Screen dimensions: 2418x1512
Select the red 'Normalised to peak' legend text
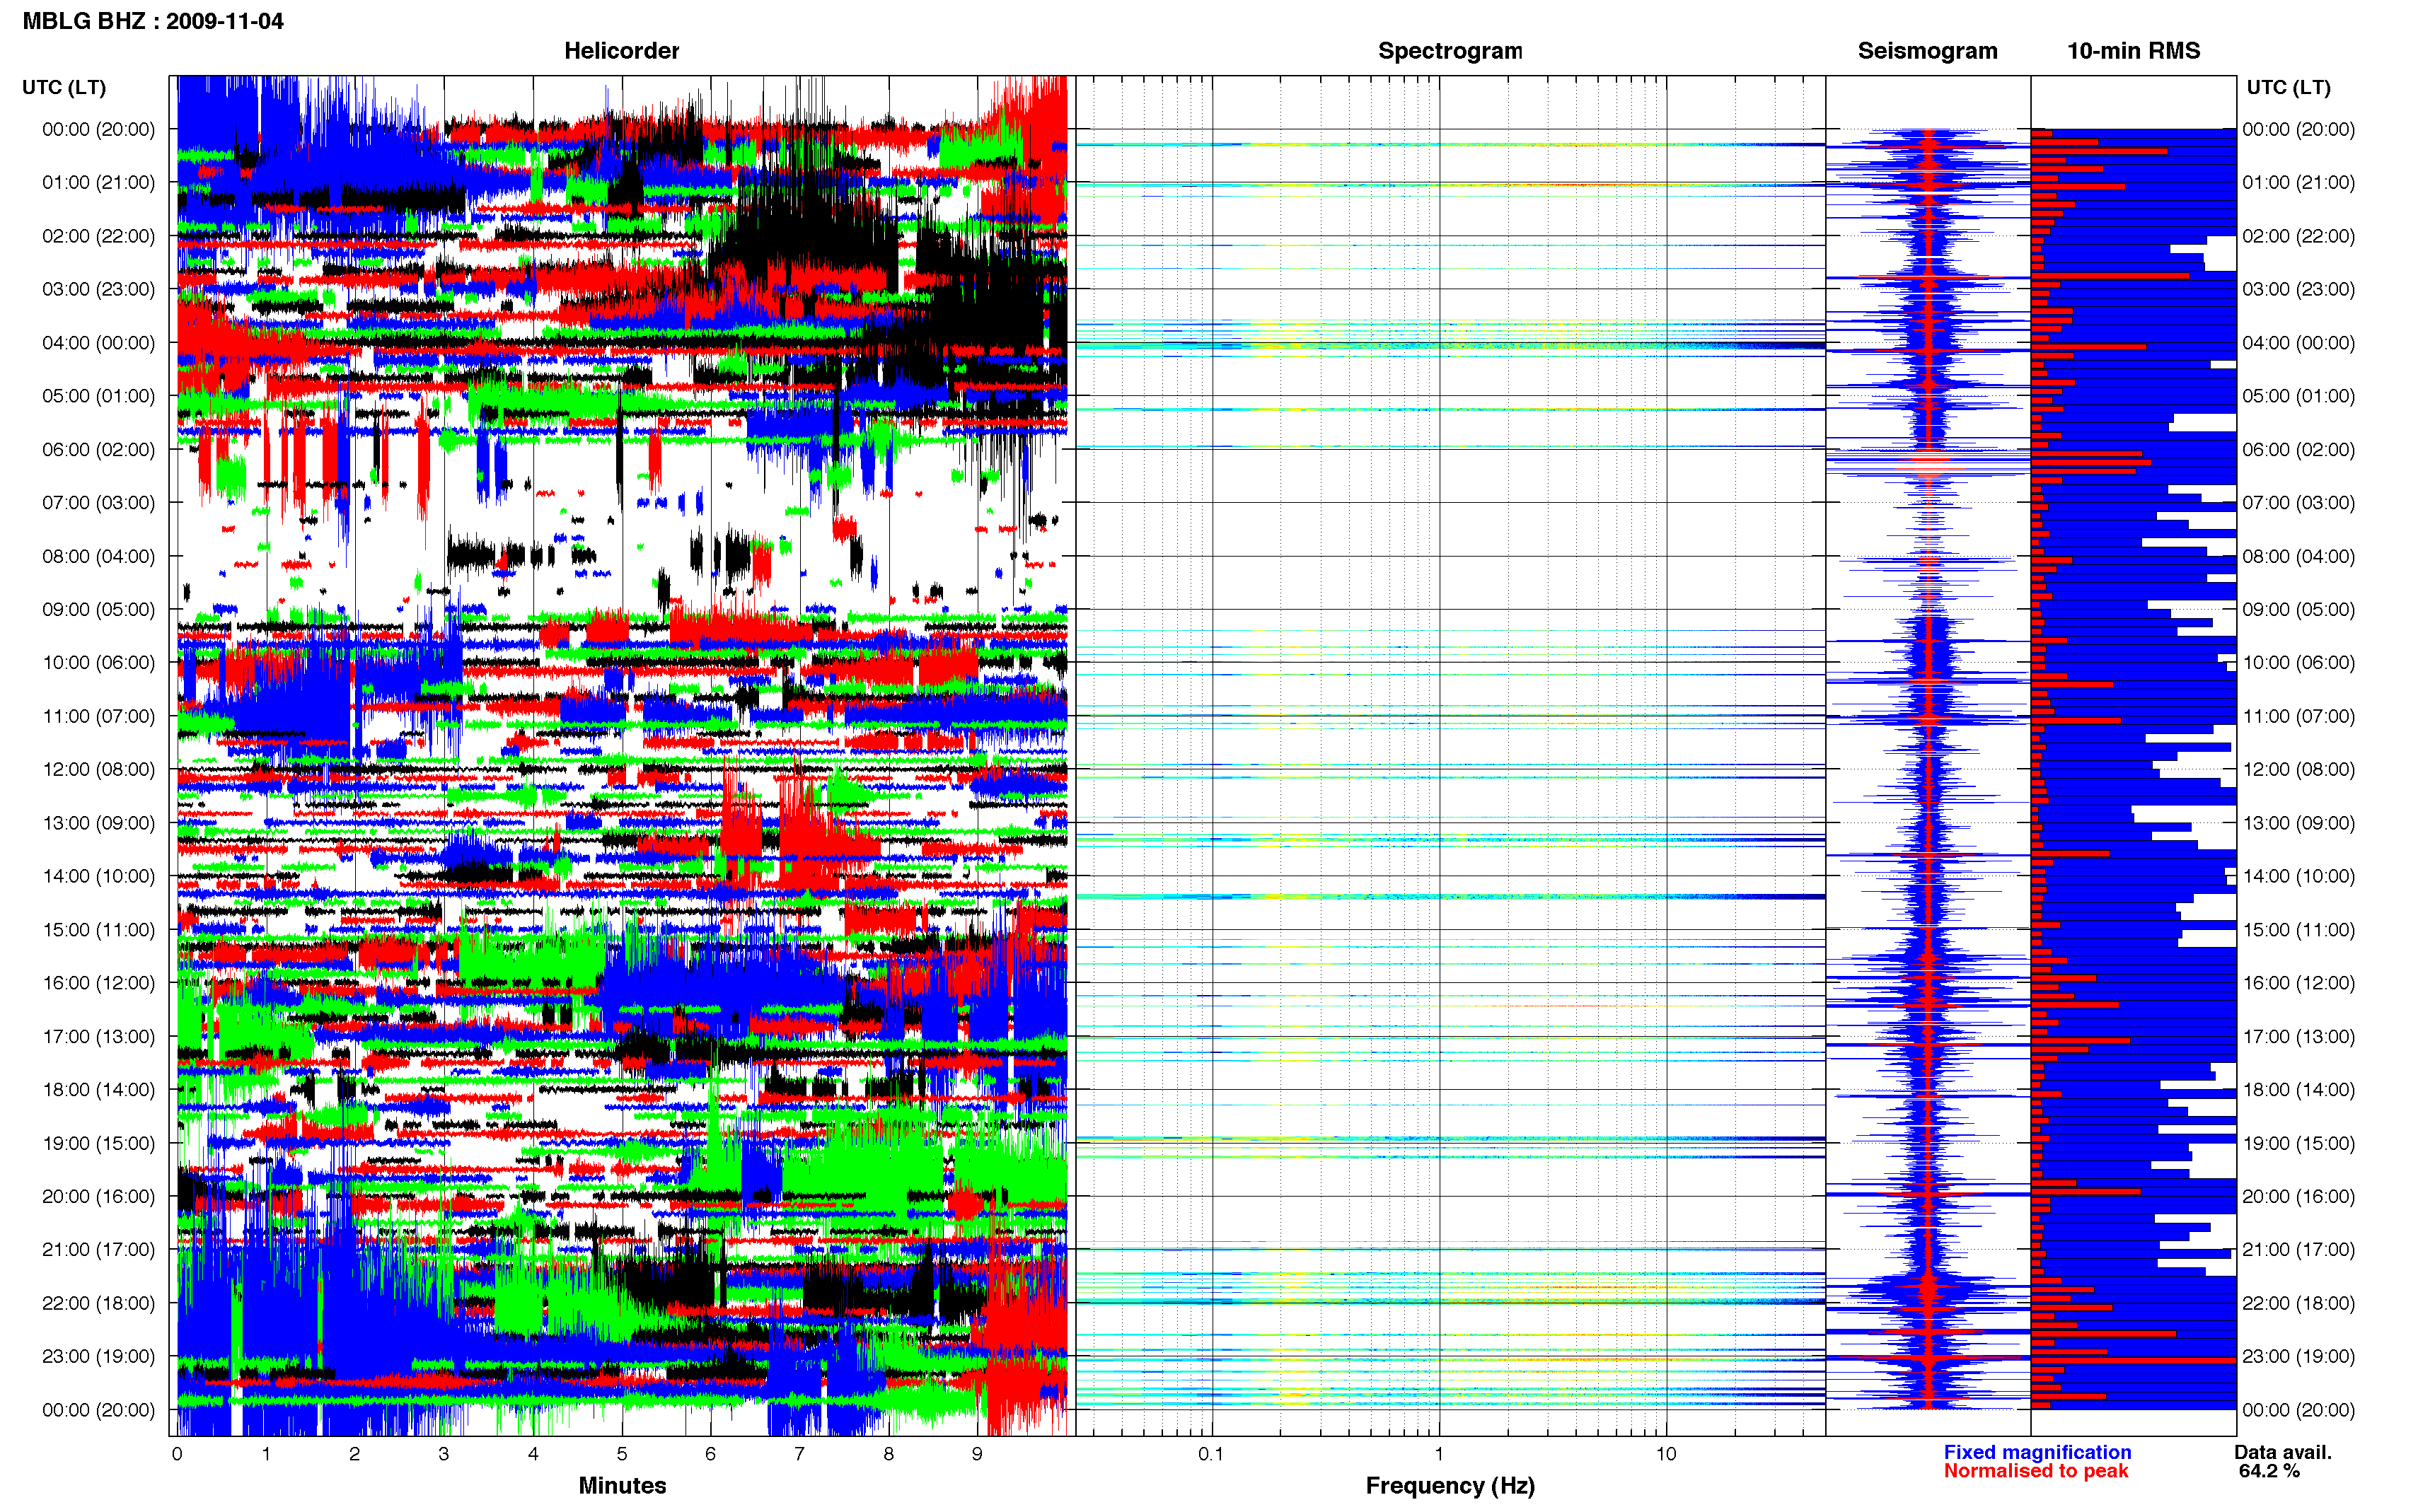click(x=2036, y=1471)
